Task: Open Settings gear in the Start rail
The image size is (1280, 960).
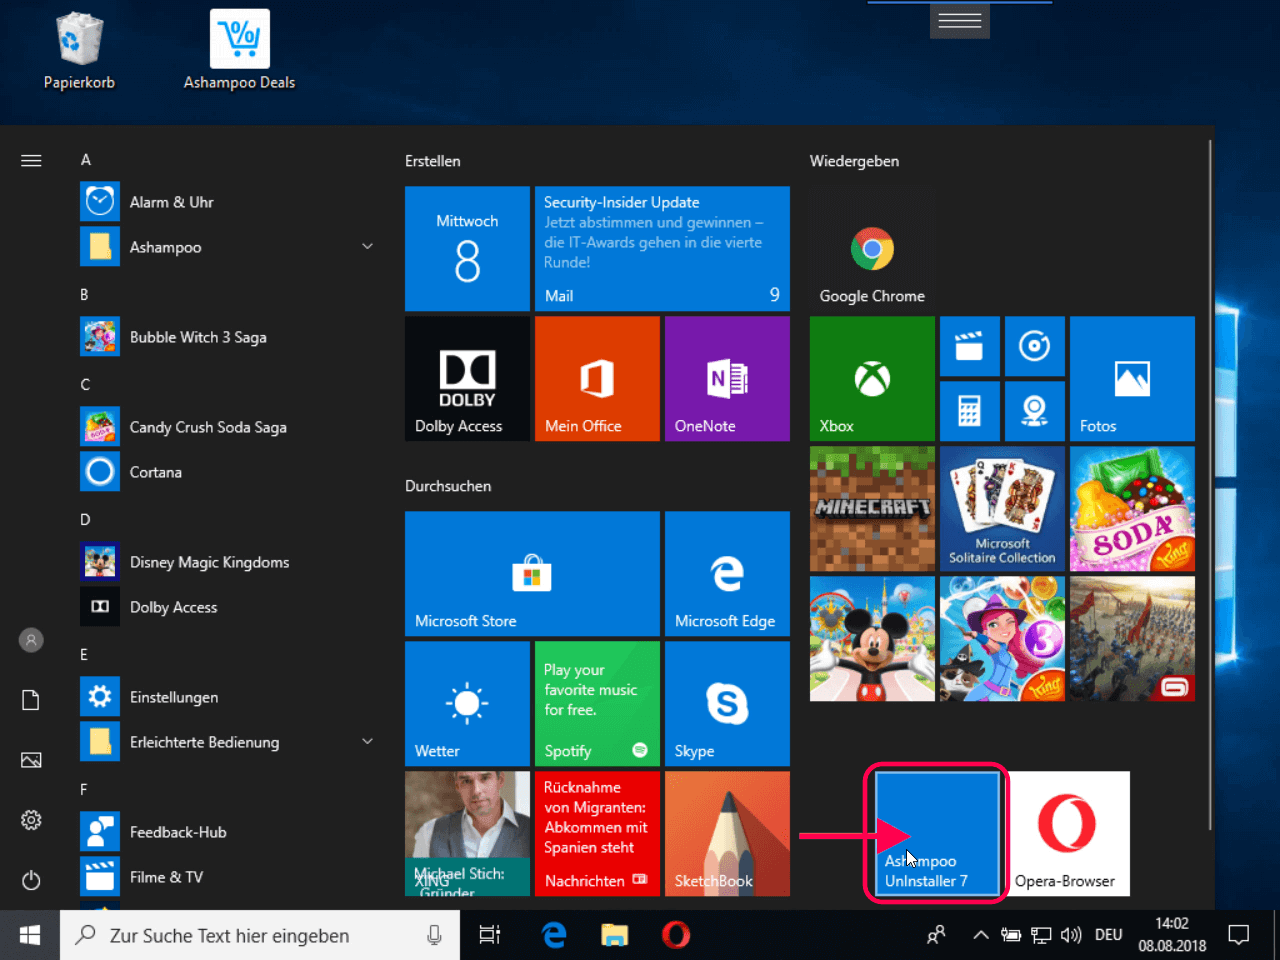Action: (31, 820)
